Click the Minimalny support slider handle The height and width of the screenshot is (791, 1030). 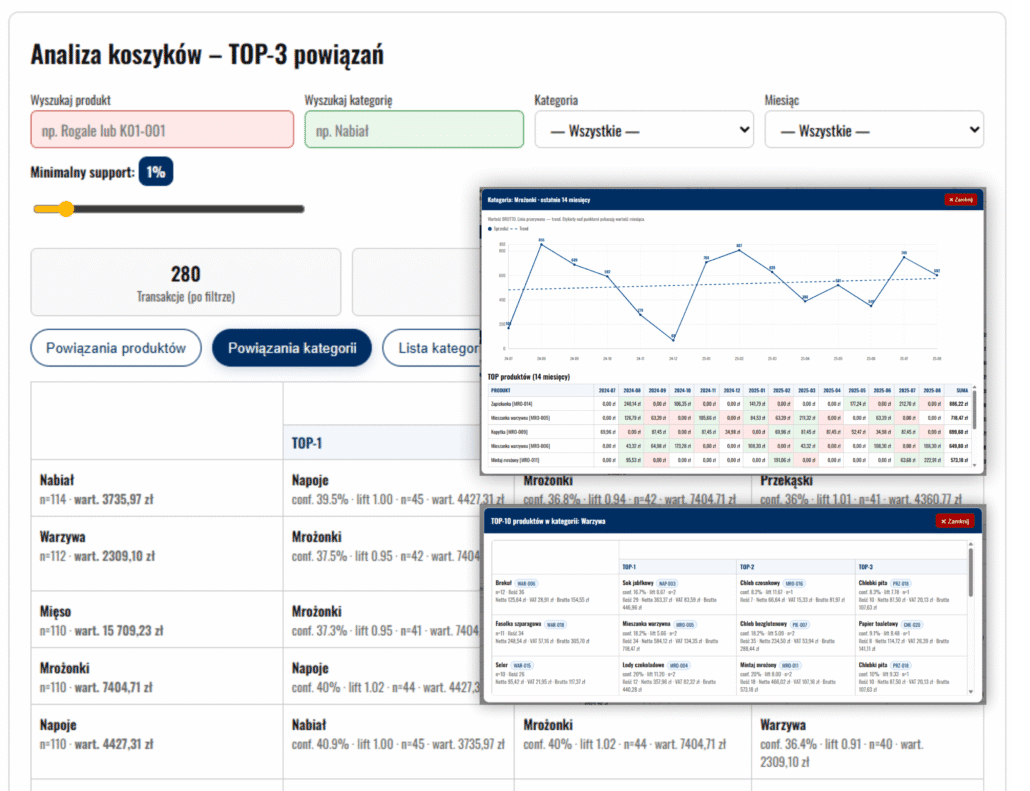click(66, 209)
